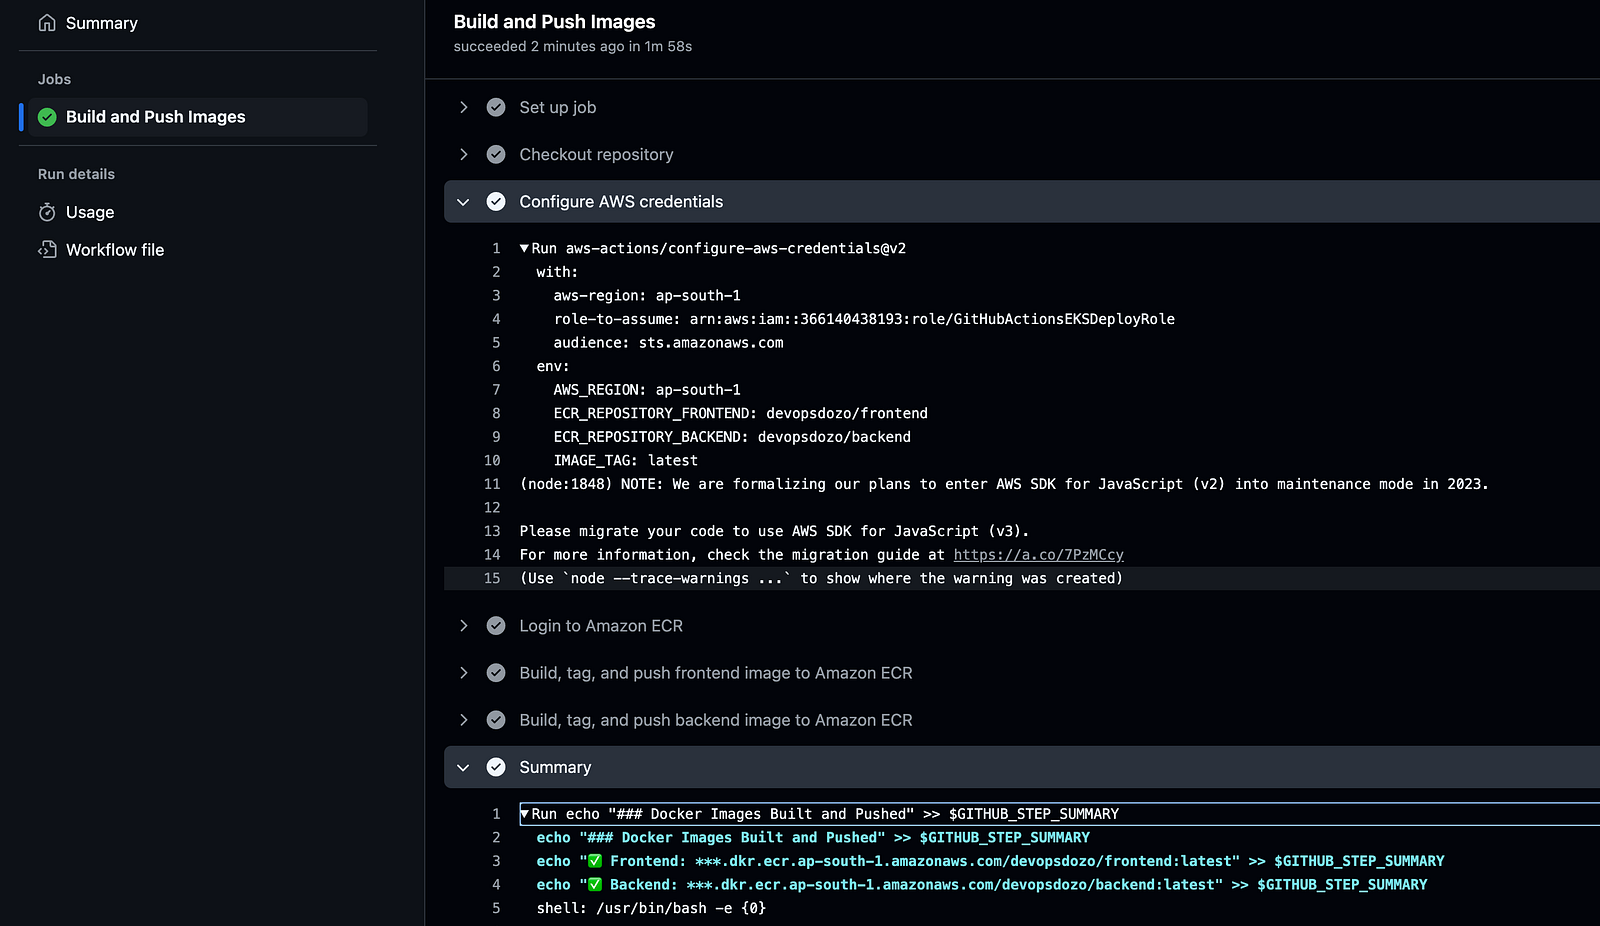The height and width of the screenshot is (926, 1600).
Task: Expand Login to Amazon ECR step chevron
Action: [464, 626]
